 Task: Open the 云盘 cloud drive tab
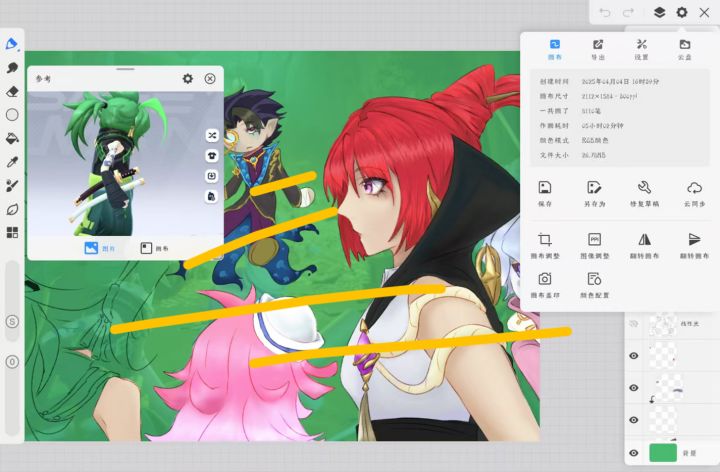coord(685,50)
